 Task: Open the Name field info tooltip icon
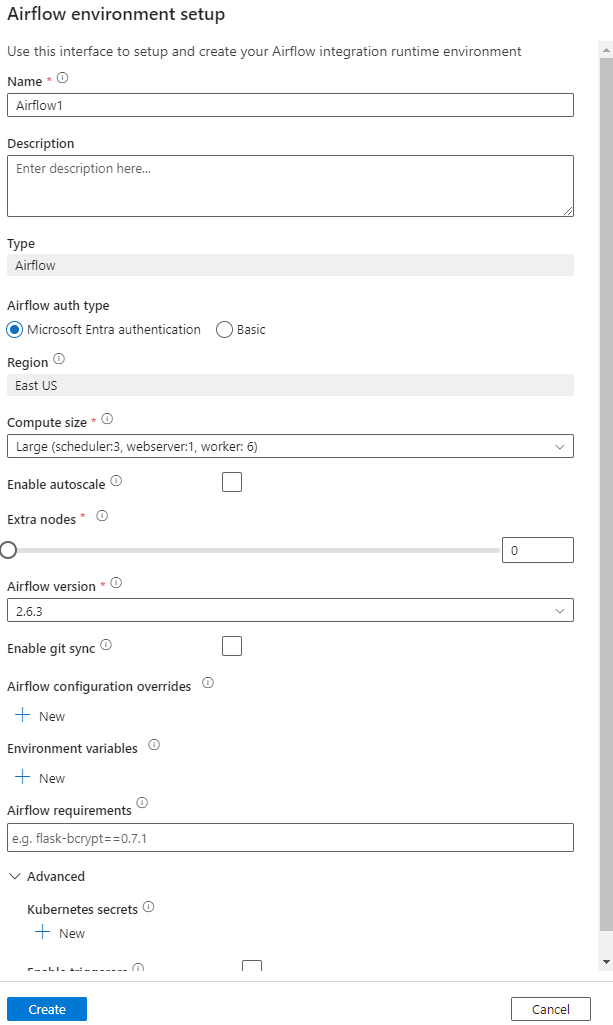pos(61,78)
